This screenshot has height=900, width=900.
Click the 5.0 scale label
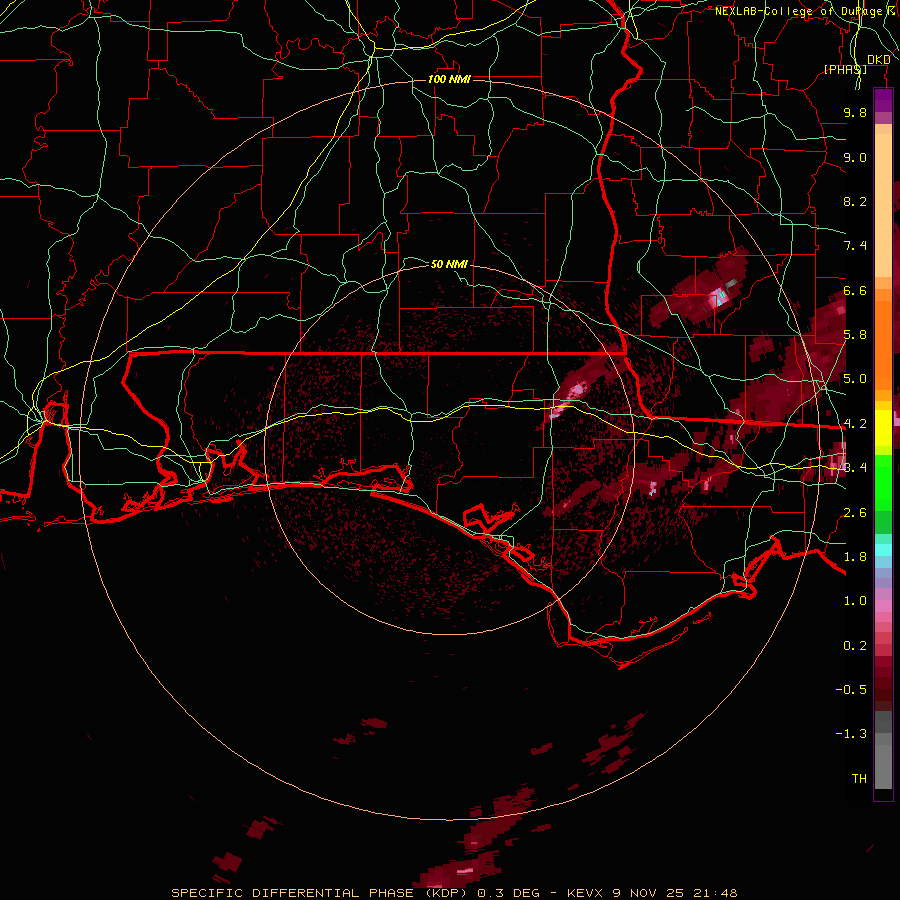pyautogui.click(x=855, y=379)
